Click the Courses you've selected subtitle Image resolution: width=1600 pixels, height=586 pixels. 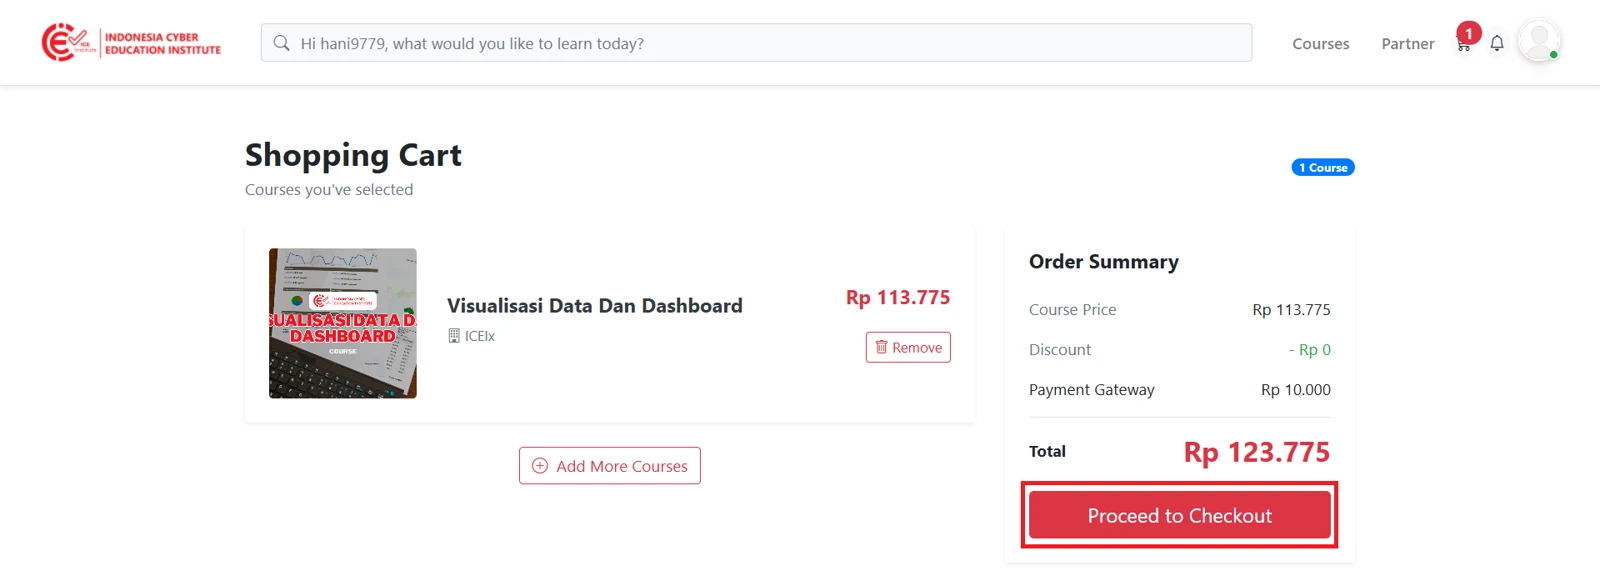(x=329, y=190)
